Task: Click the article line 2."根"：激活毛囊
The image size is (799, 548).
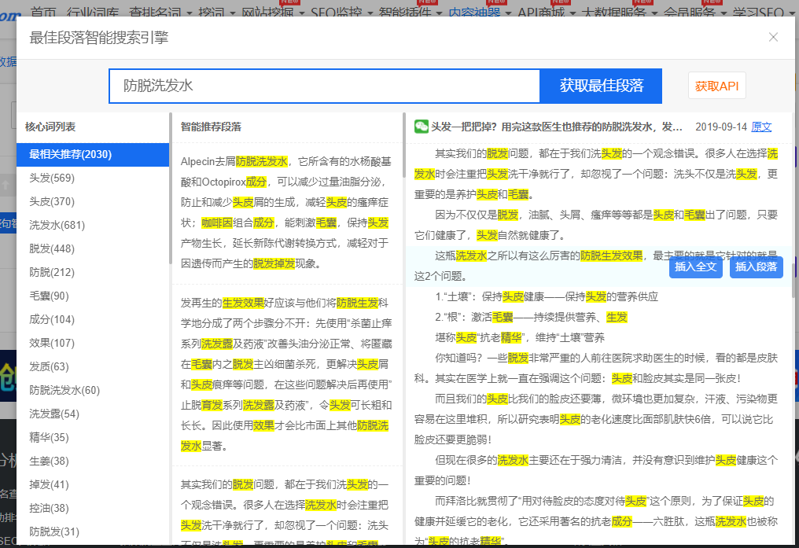Action: pyautogui.click(x=531, y=317)
